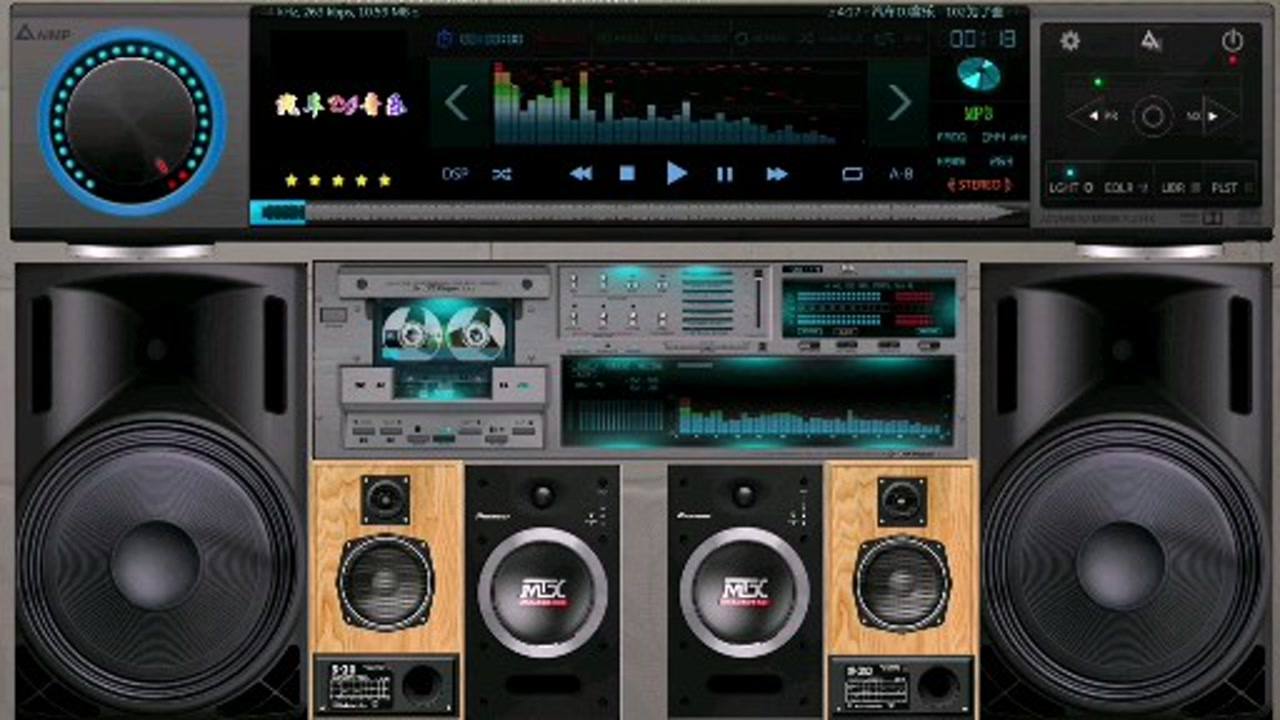1280x720 pixels.
Task: Toggle shuffle mode
Action: tap(502, 174)
